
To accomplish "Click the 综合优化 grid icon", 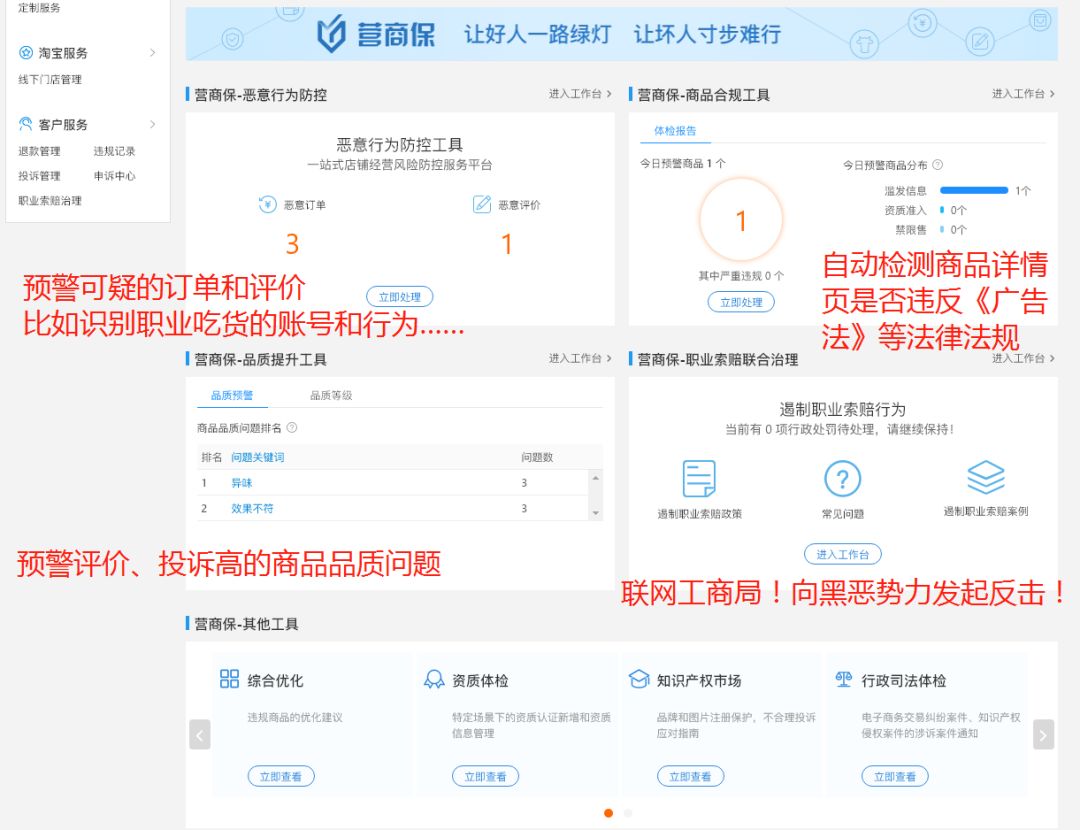I will 229,679.
